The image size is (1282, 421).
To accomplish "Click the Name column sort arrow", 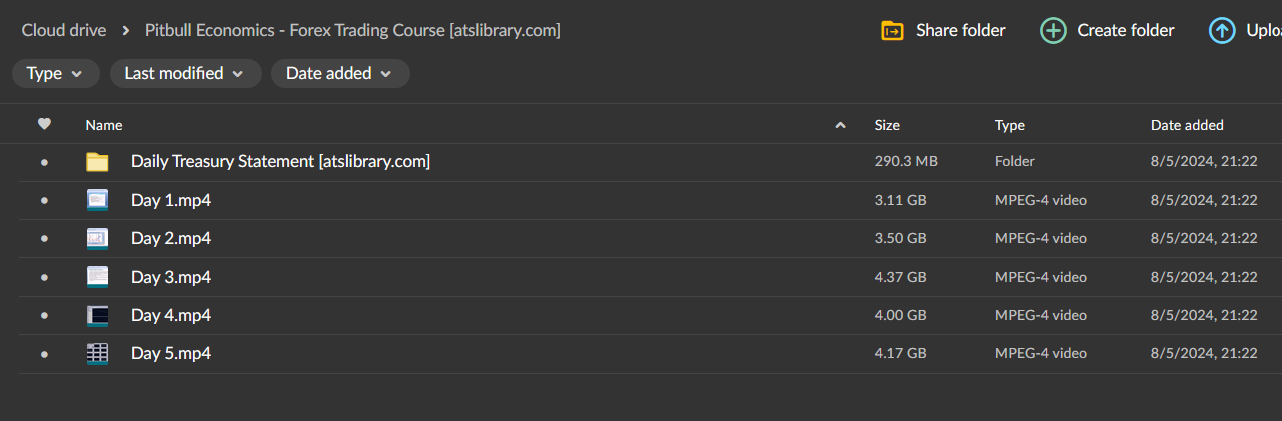I will tap(840, 125).
